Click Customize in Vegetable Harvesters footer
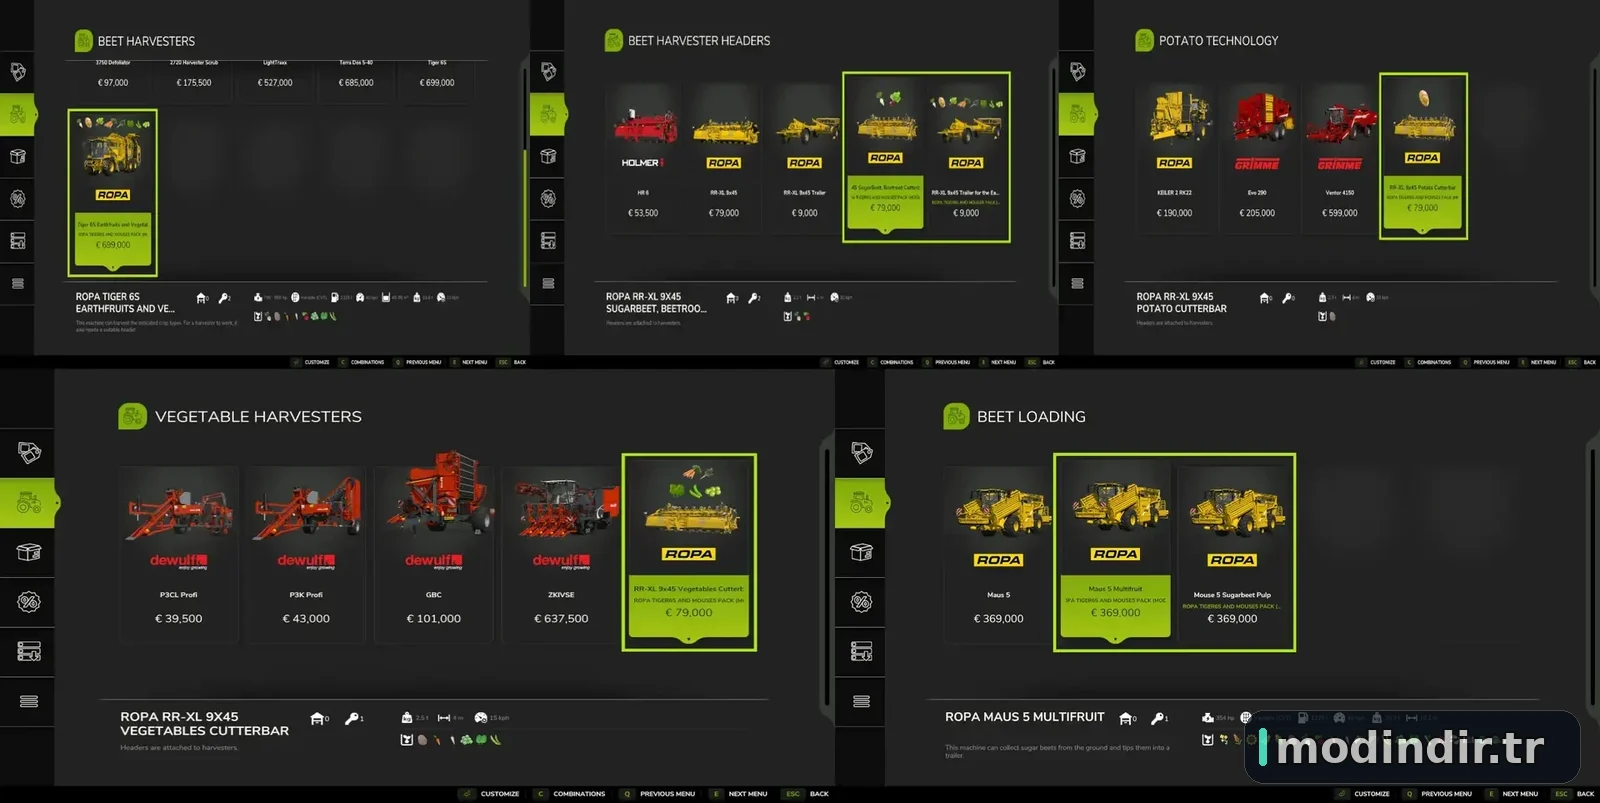Image resolution: width=1600 pixels, height=803 pixels. [491, 794]
